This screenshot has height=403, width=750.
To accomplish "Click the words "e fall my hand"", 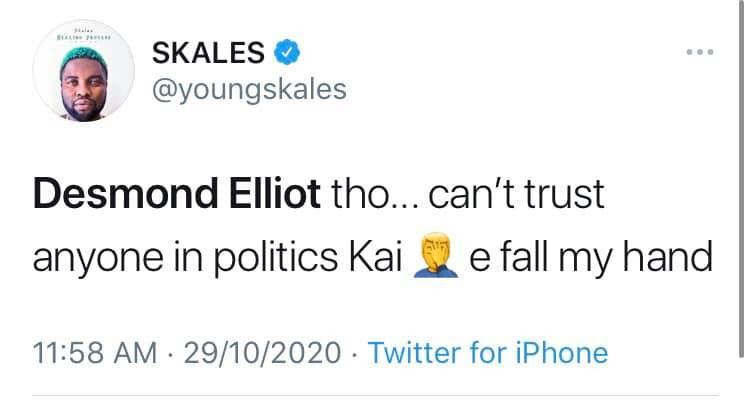I will [x=591, y=257].
